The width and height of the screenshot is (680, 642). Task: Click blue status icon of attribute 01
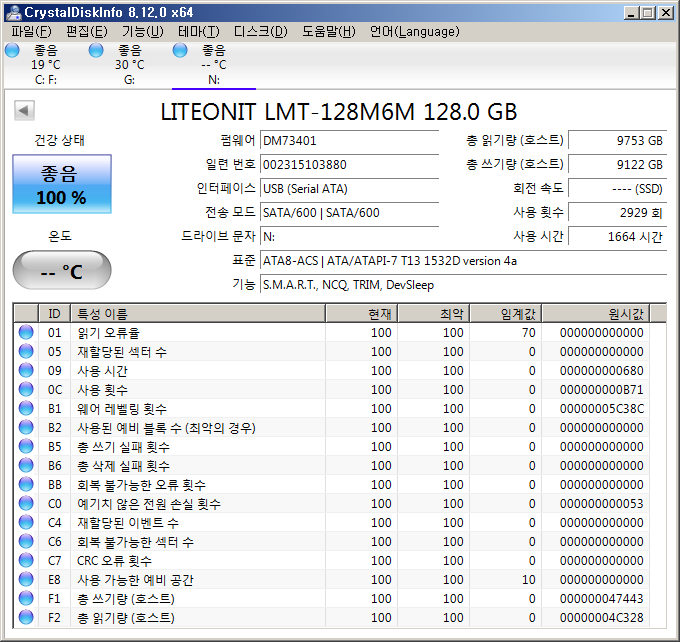coord(26,333)
